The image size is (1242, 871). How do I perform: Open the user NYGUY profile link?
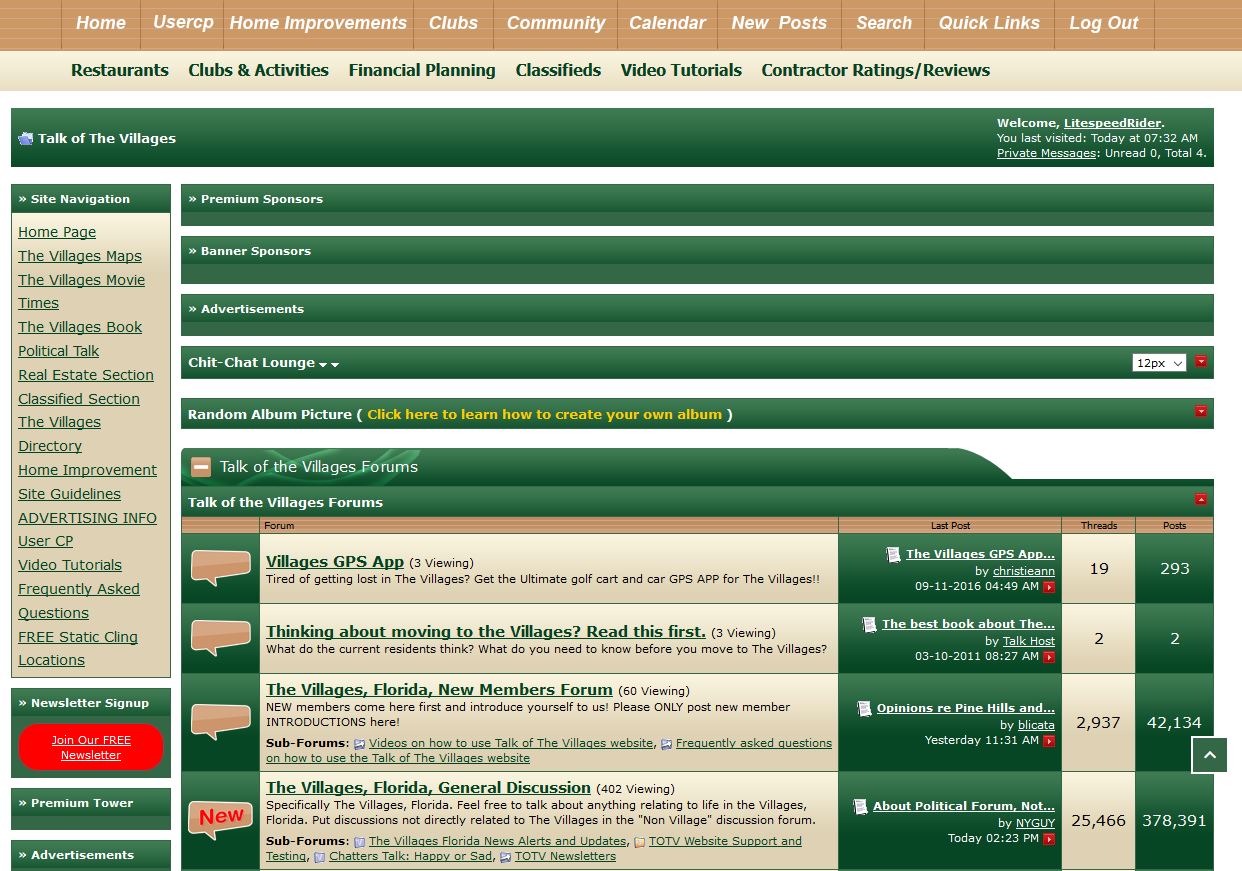pyautogui.click(x=1035, y=823)
